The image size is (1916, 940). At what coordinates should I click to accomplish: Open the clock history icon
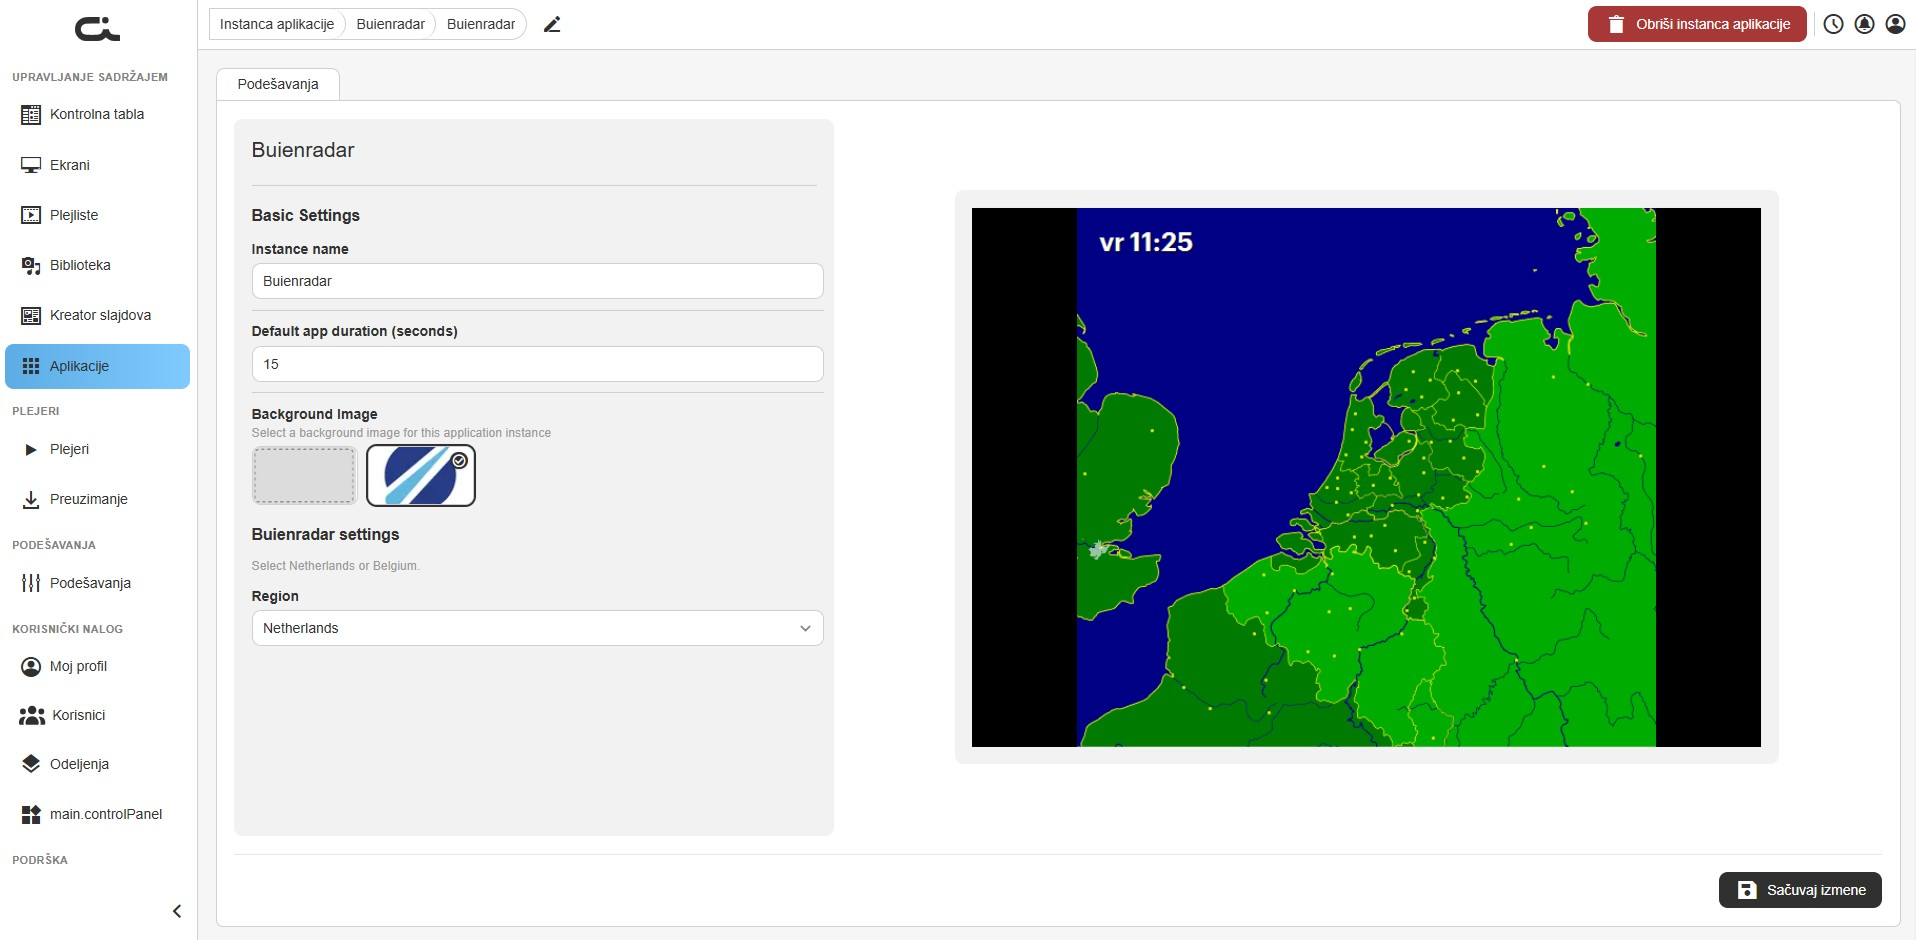pyautogui.click(x=1833, y=24)
